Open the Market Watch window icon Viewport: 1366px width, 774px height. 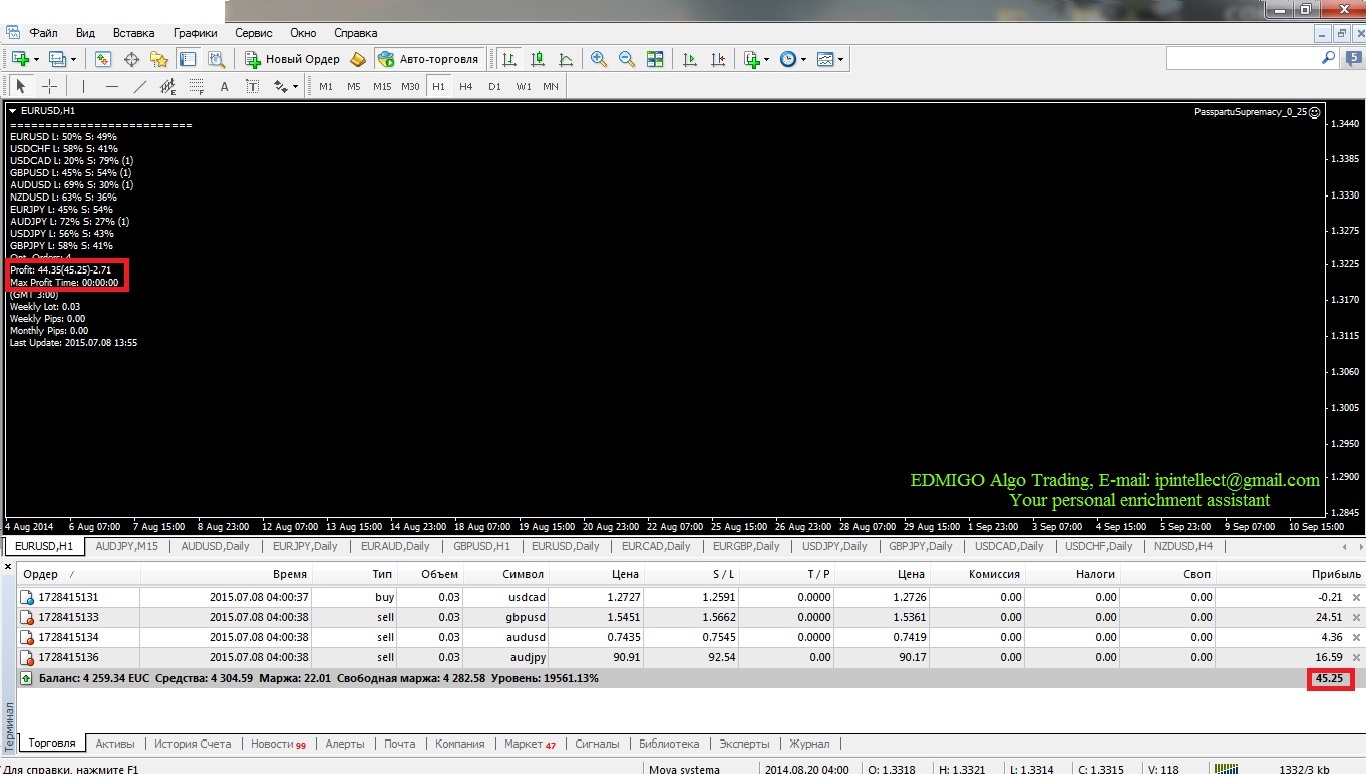pyautogui.click(x=102, y=59)
